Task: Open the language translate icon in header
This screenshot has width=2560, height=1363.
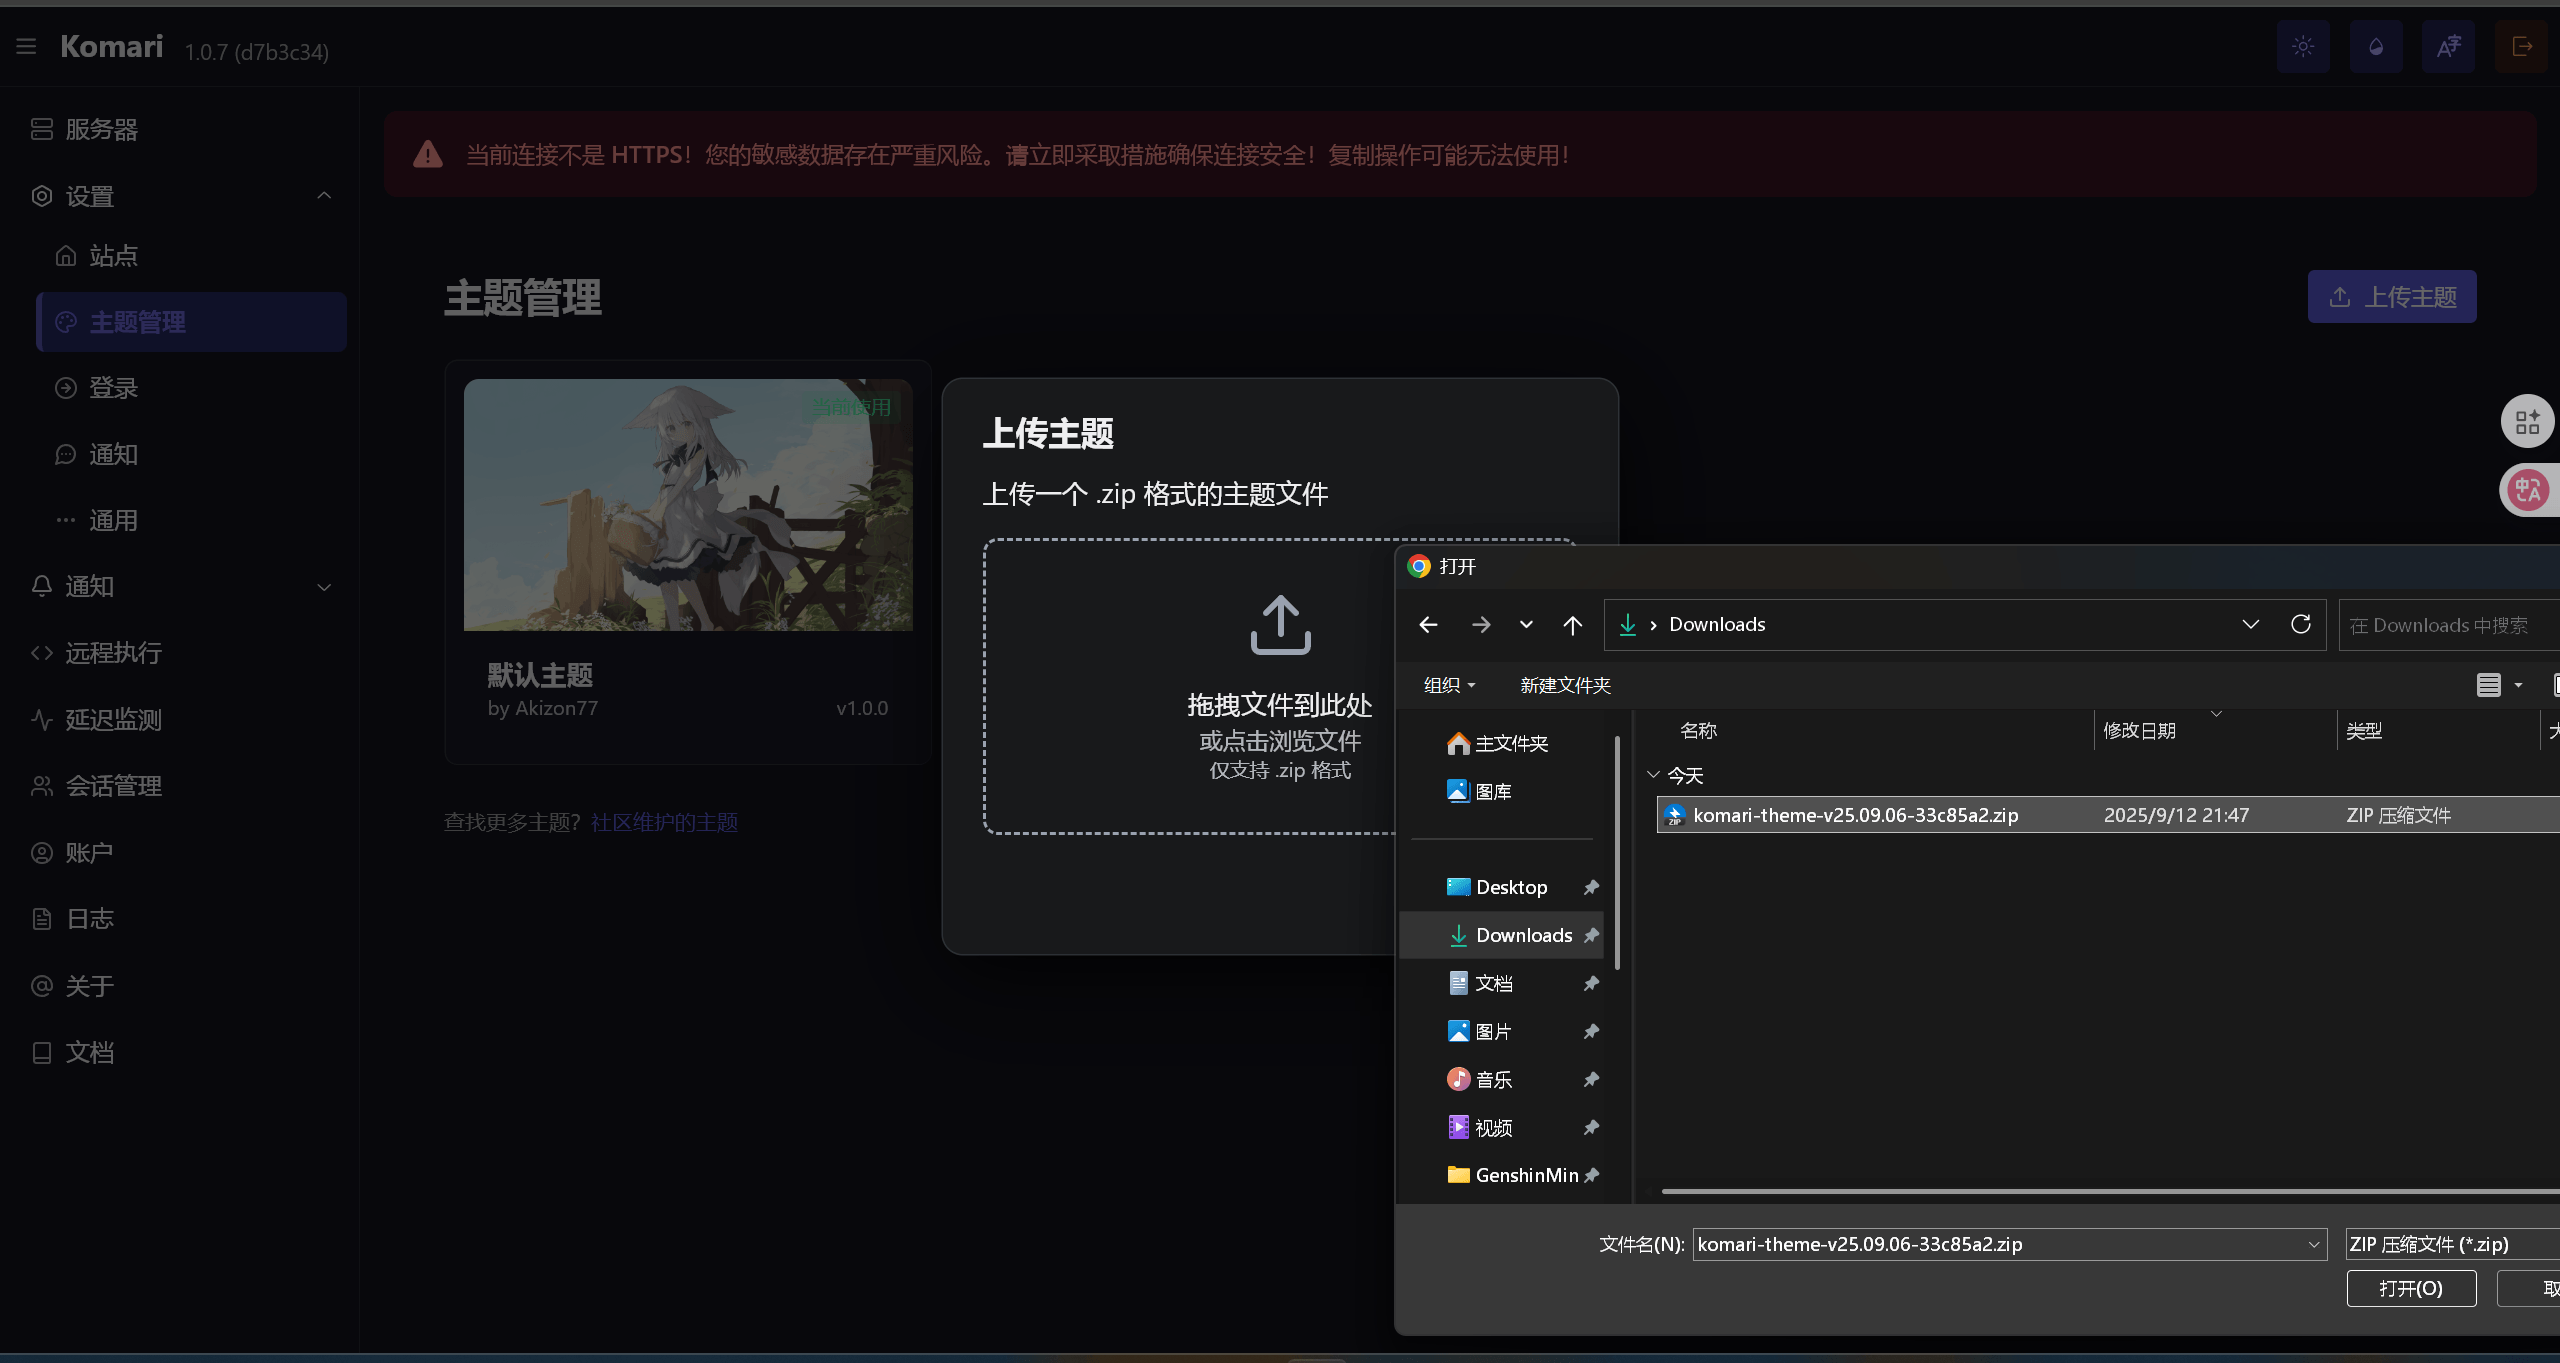Action: 2448,47
